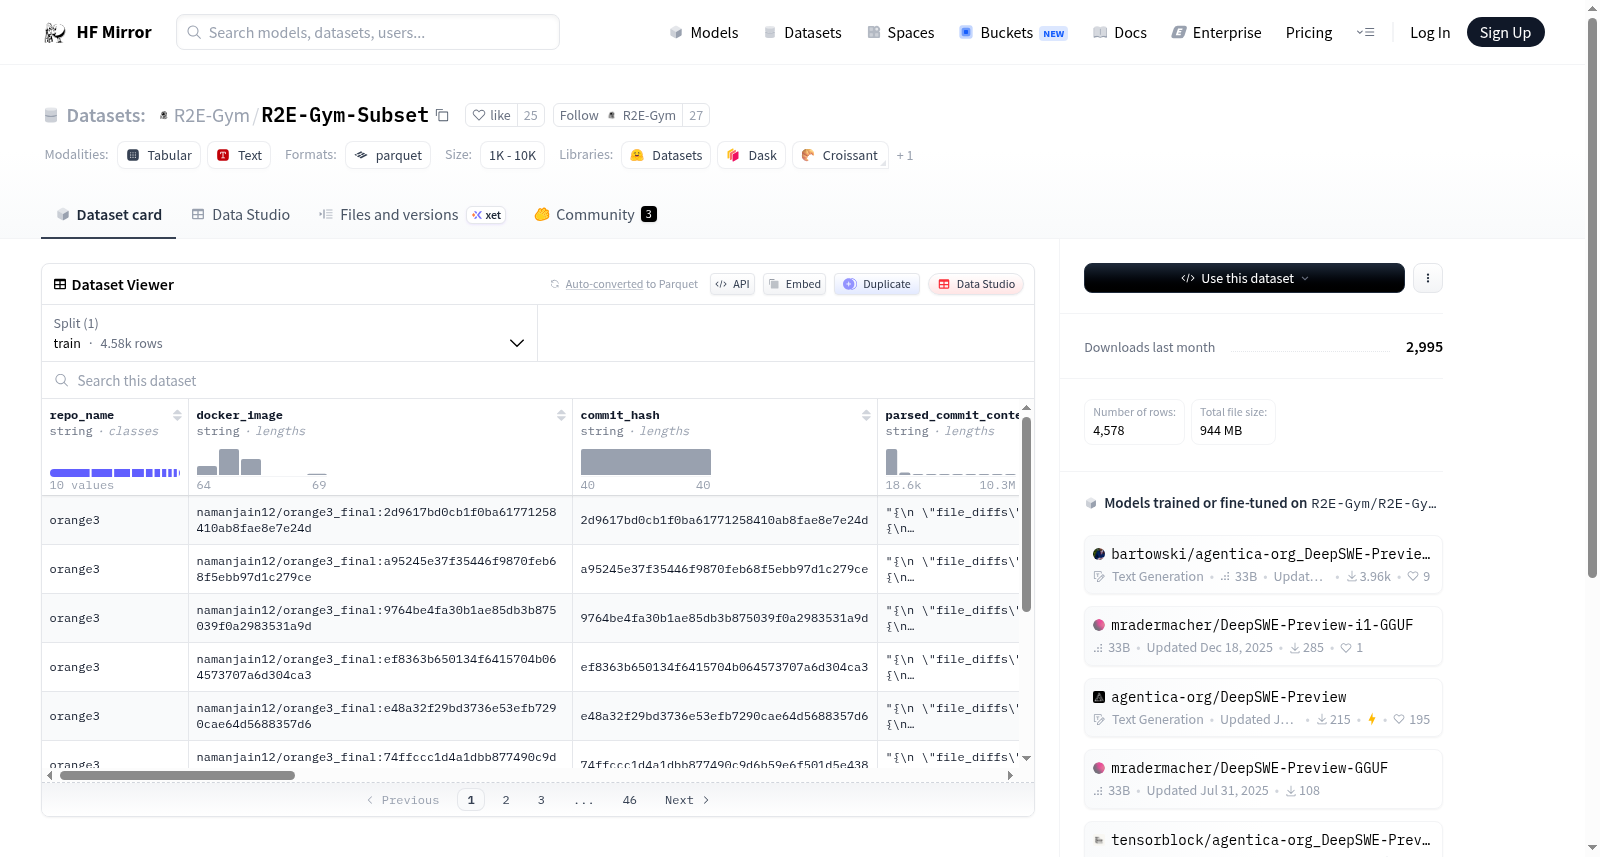This screenshot has width=1600, height=857.
Task: Open the Datasets library tag
Action: 666,155
